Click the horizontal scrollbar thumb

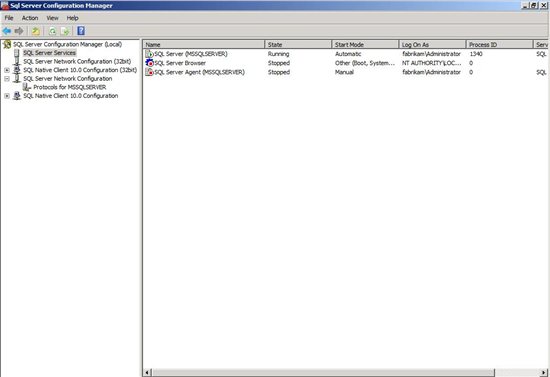pos(323,372)
